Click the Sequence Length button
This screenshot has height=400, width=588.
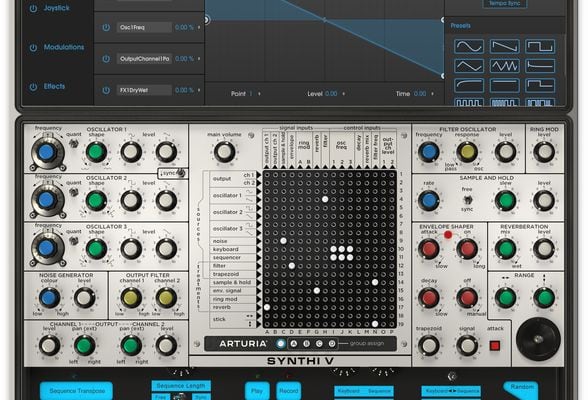[x=181, y=386]
